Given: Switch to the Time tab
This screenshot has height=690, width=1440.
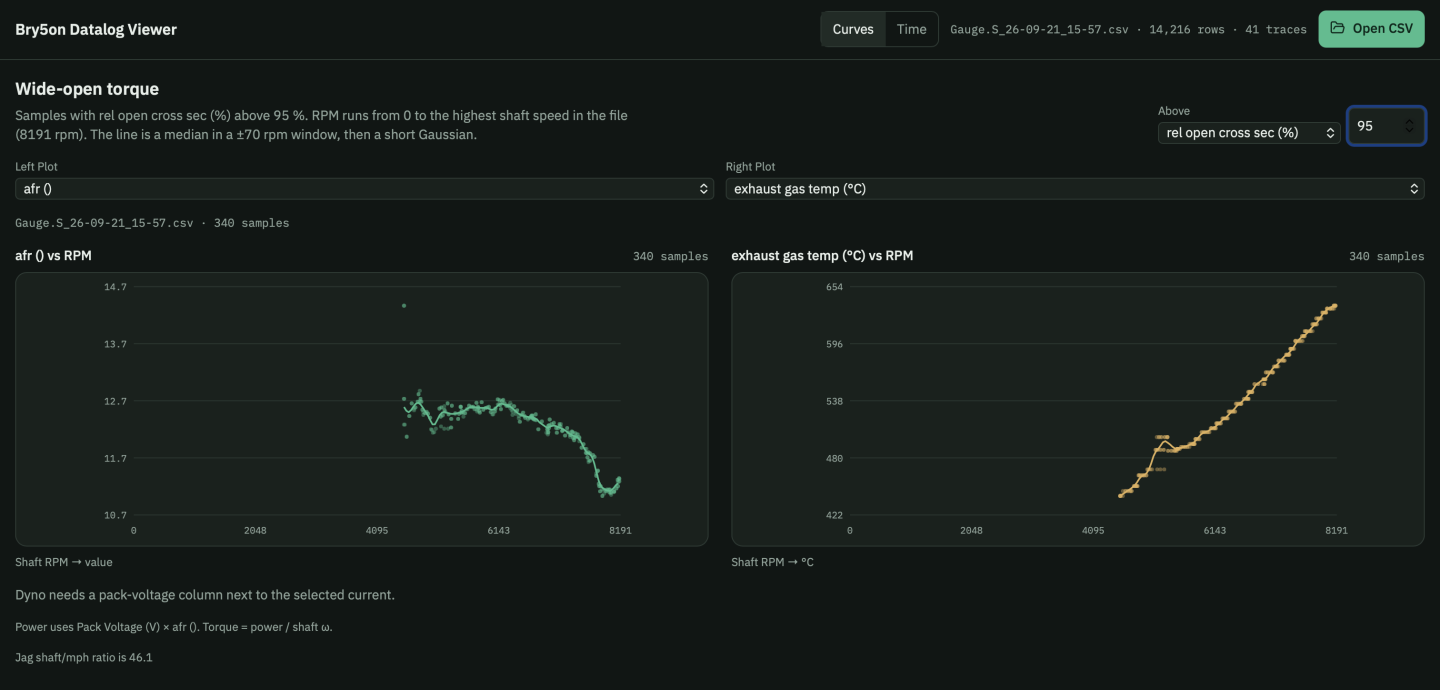Looking at the screenshot, I should coord(911,29).
